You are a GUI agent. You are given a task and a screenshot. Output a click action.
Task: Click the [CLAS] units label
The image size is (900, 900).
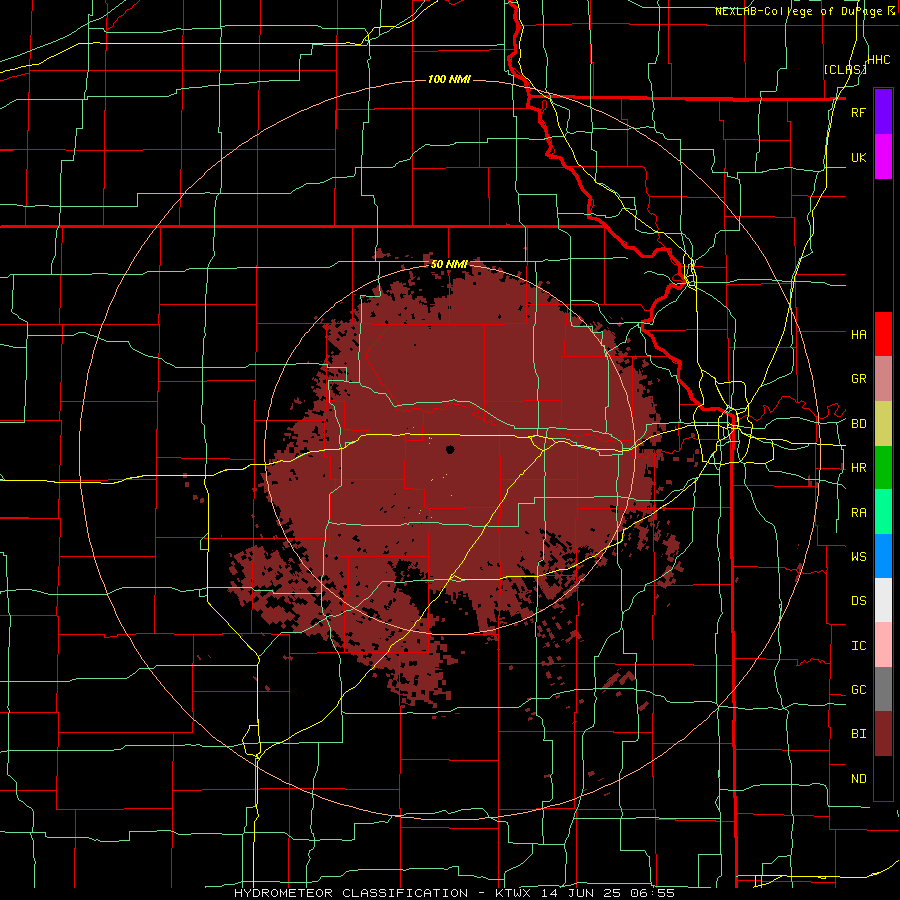point(845,69)
